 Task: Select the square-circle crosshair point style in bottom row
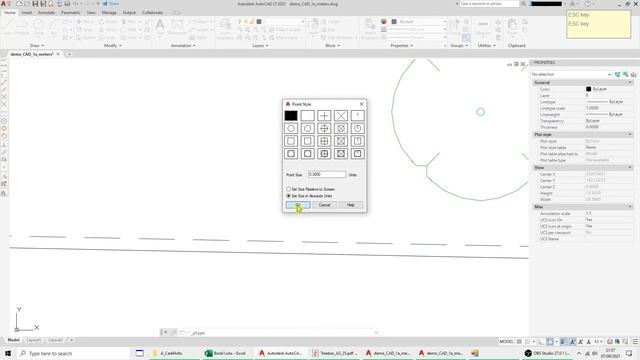pyautogui.click(x=324, y=153)
